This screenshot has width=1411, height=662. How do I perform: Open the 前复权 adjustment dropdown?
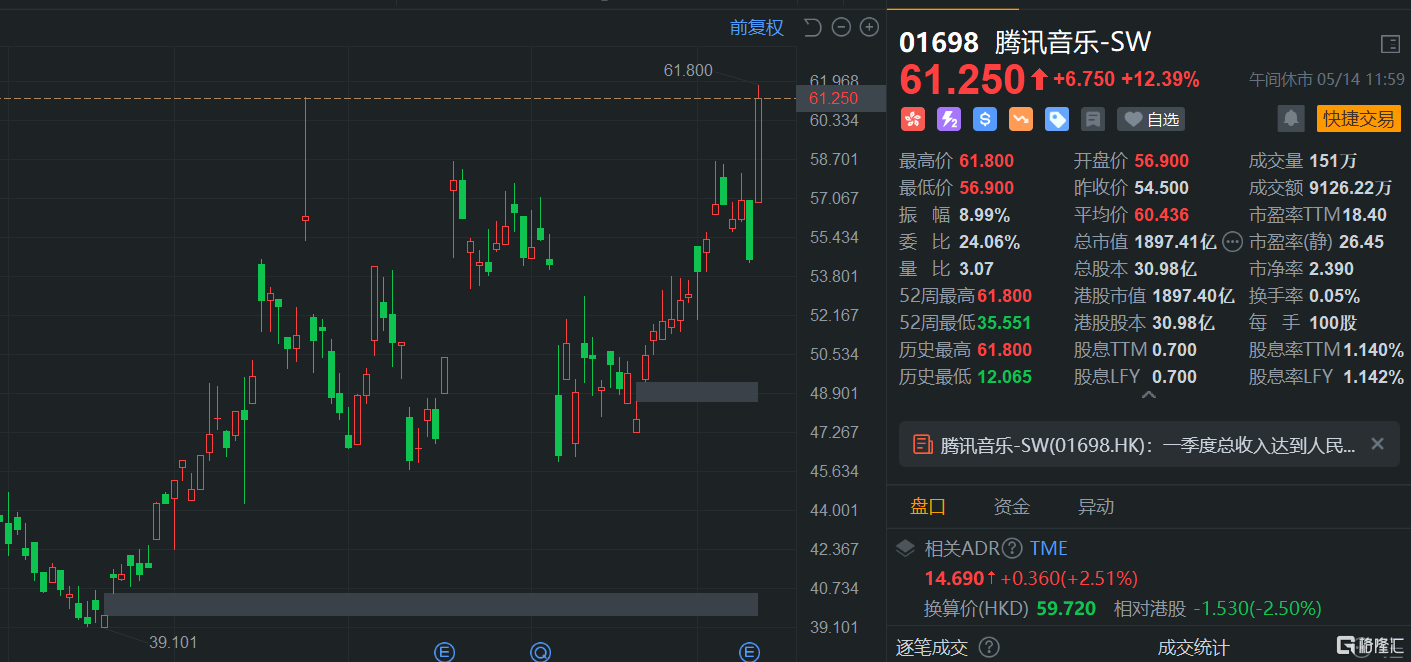coord(757,28)
